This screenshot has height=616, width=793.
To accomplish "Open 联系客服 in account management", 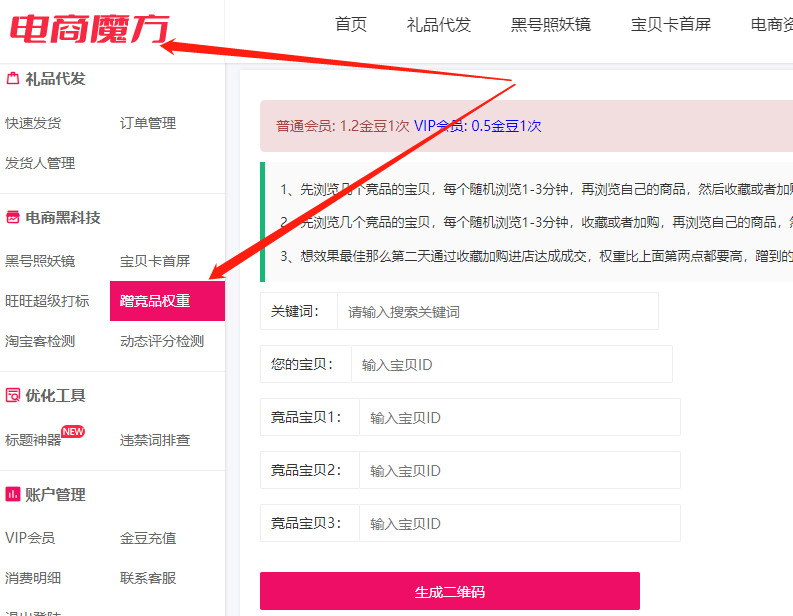I will point(148,578).
